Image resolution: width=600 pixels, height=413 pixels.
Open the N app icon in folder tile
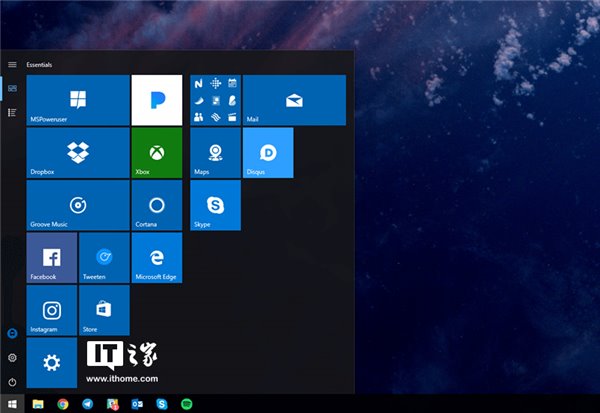pos(198,83)
